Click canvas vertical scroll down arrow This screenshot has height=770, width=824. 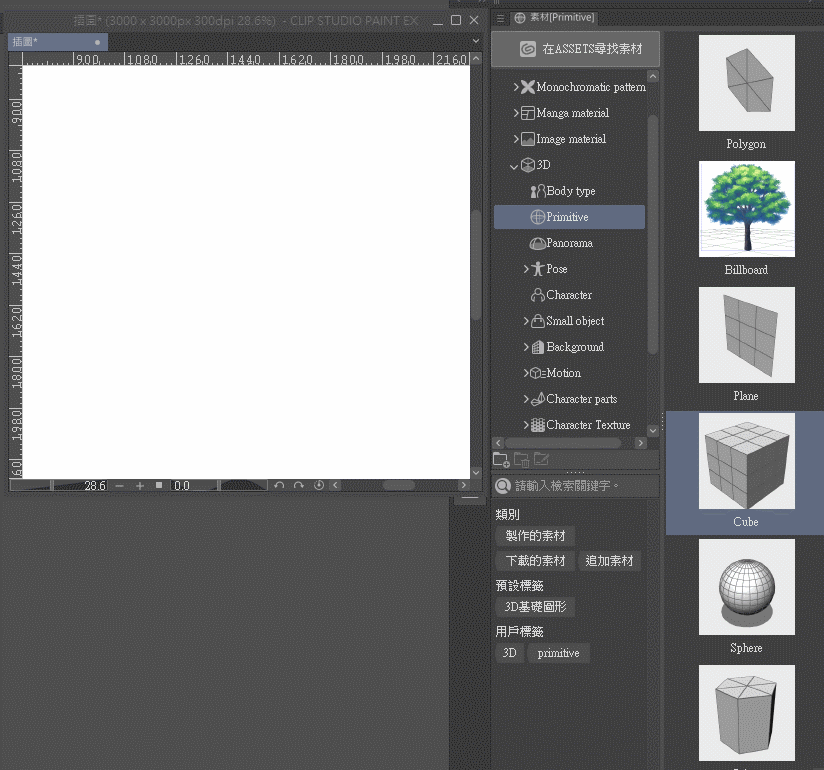[476, 473]
